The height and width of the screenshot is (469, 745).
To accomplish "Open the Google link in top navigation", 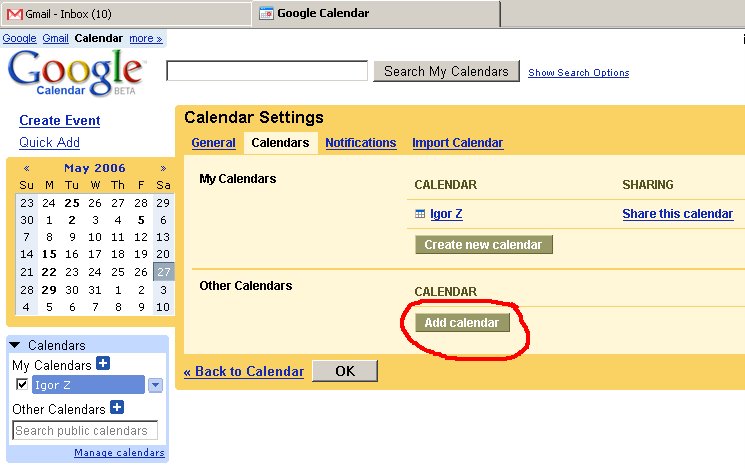I will pos(19,38).
